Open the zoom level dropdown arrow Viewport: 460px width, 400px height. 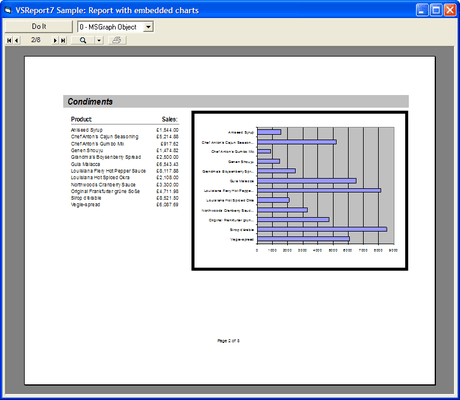99,40
